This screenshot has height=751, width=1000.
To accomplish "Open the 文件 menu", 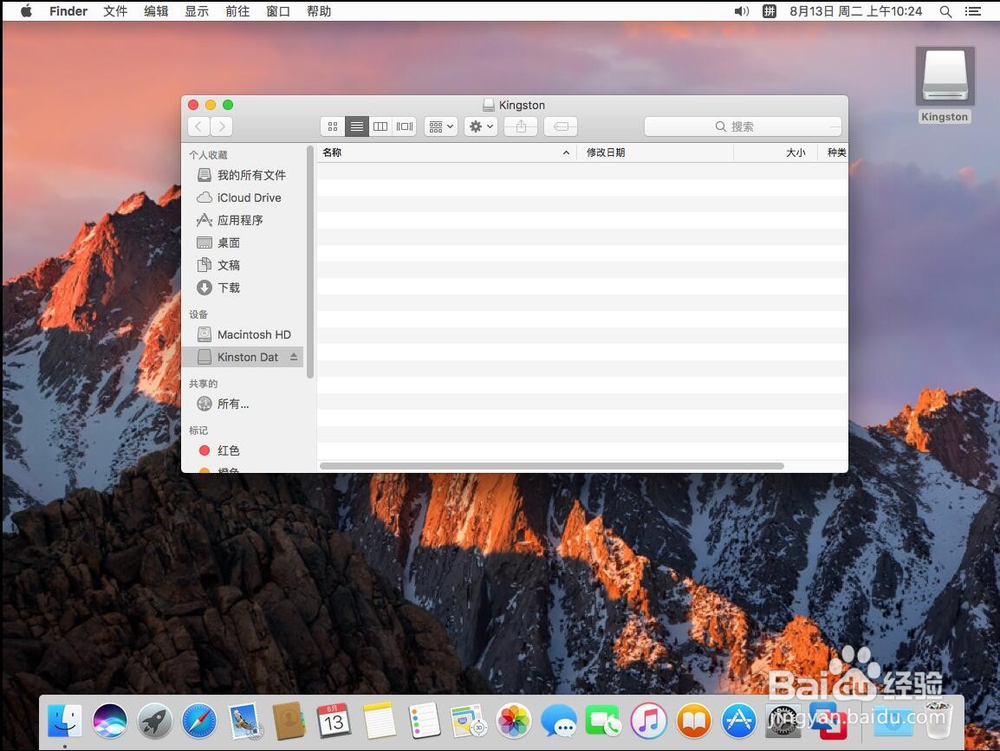I will click(115, 11).
